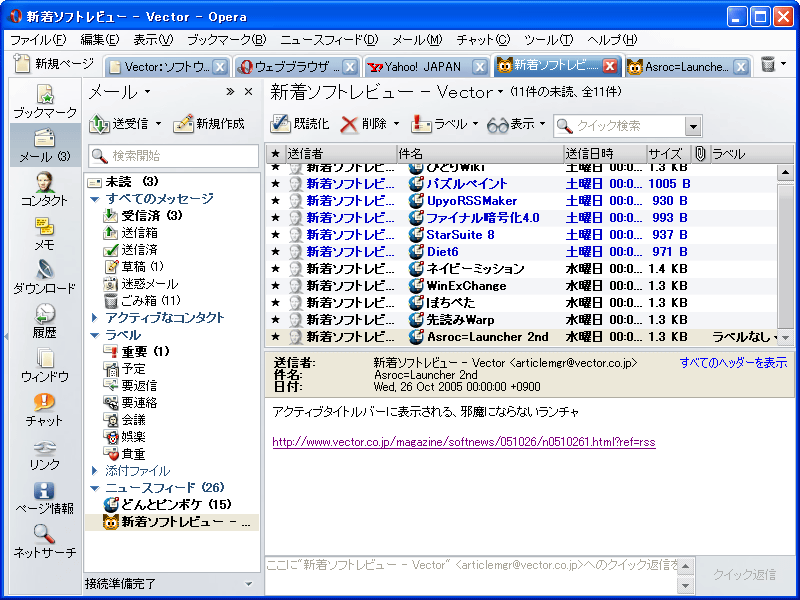
Task: Click the vector.co.jp article link
Action: (x=464, y=442)
